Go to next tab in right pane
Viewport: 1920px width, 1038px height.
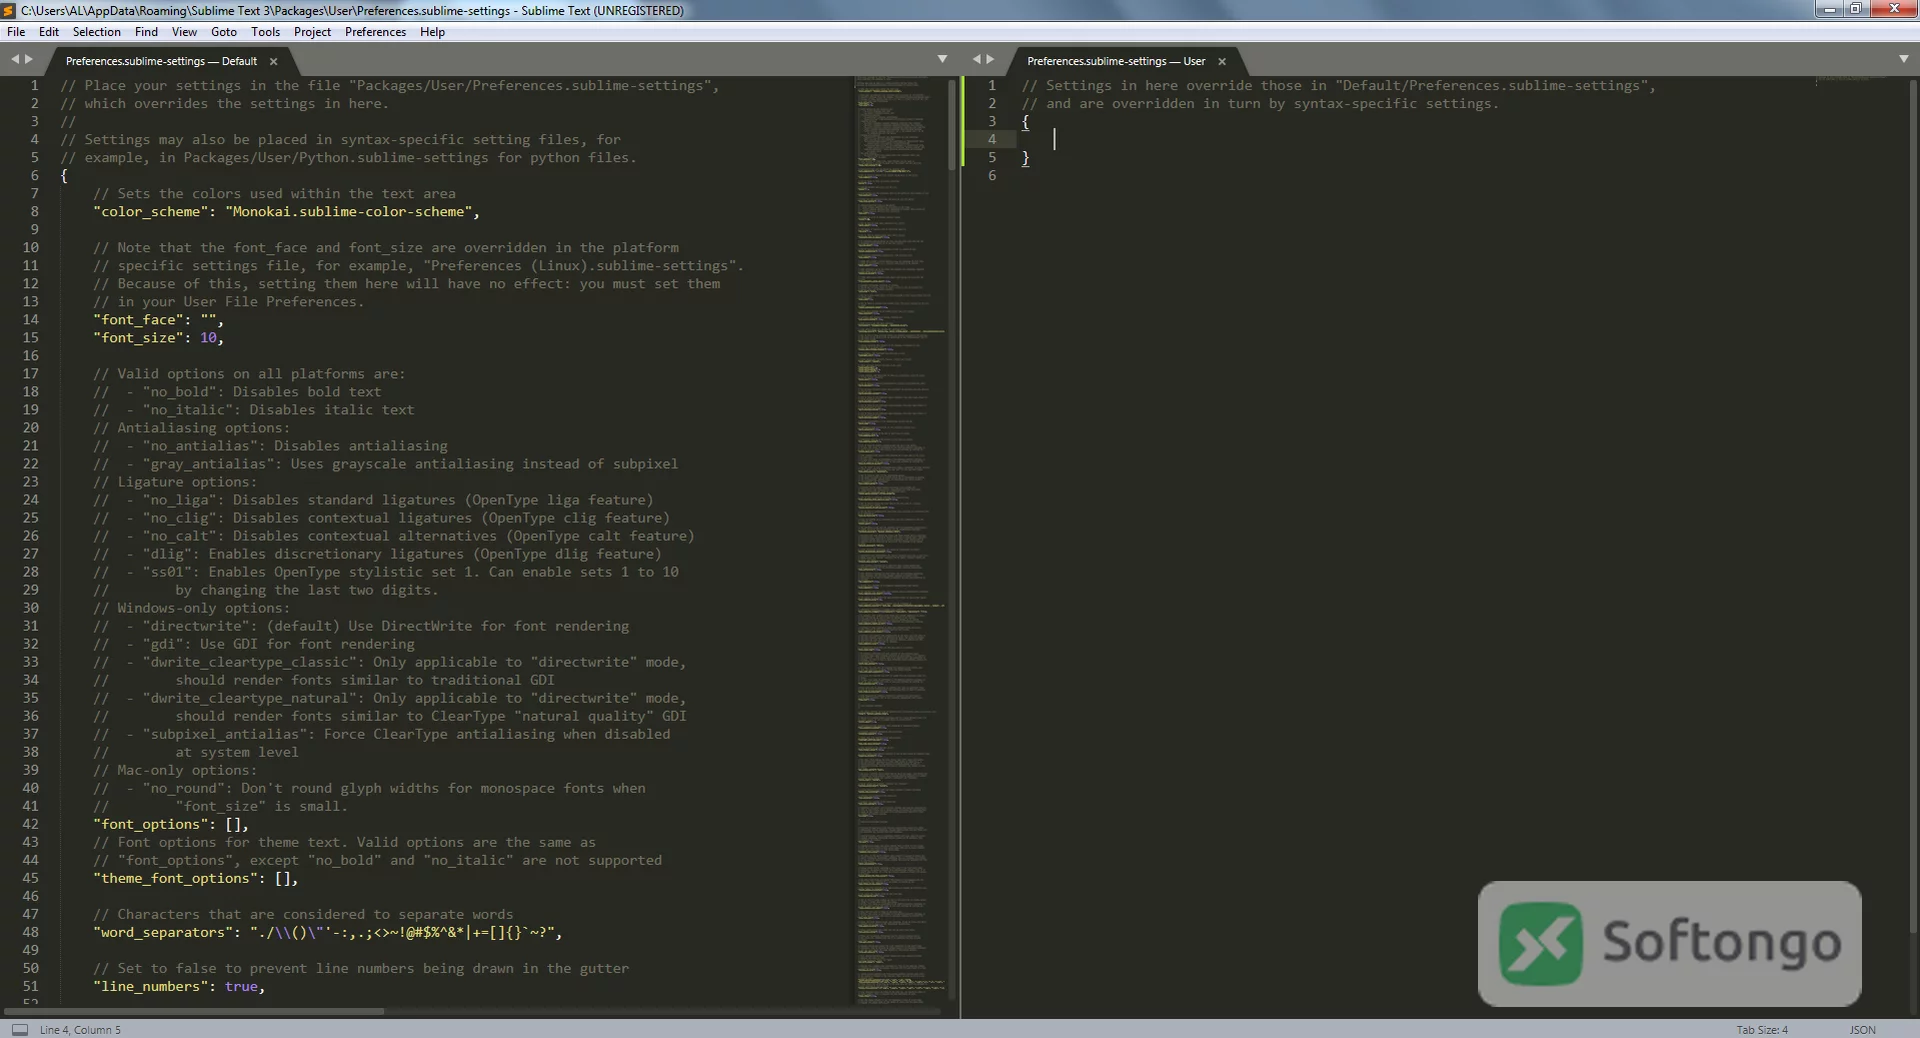(x=991, y=60)
